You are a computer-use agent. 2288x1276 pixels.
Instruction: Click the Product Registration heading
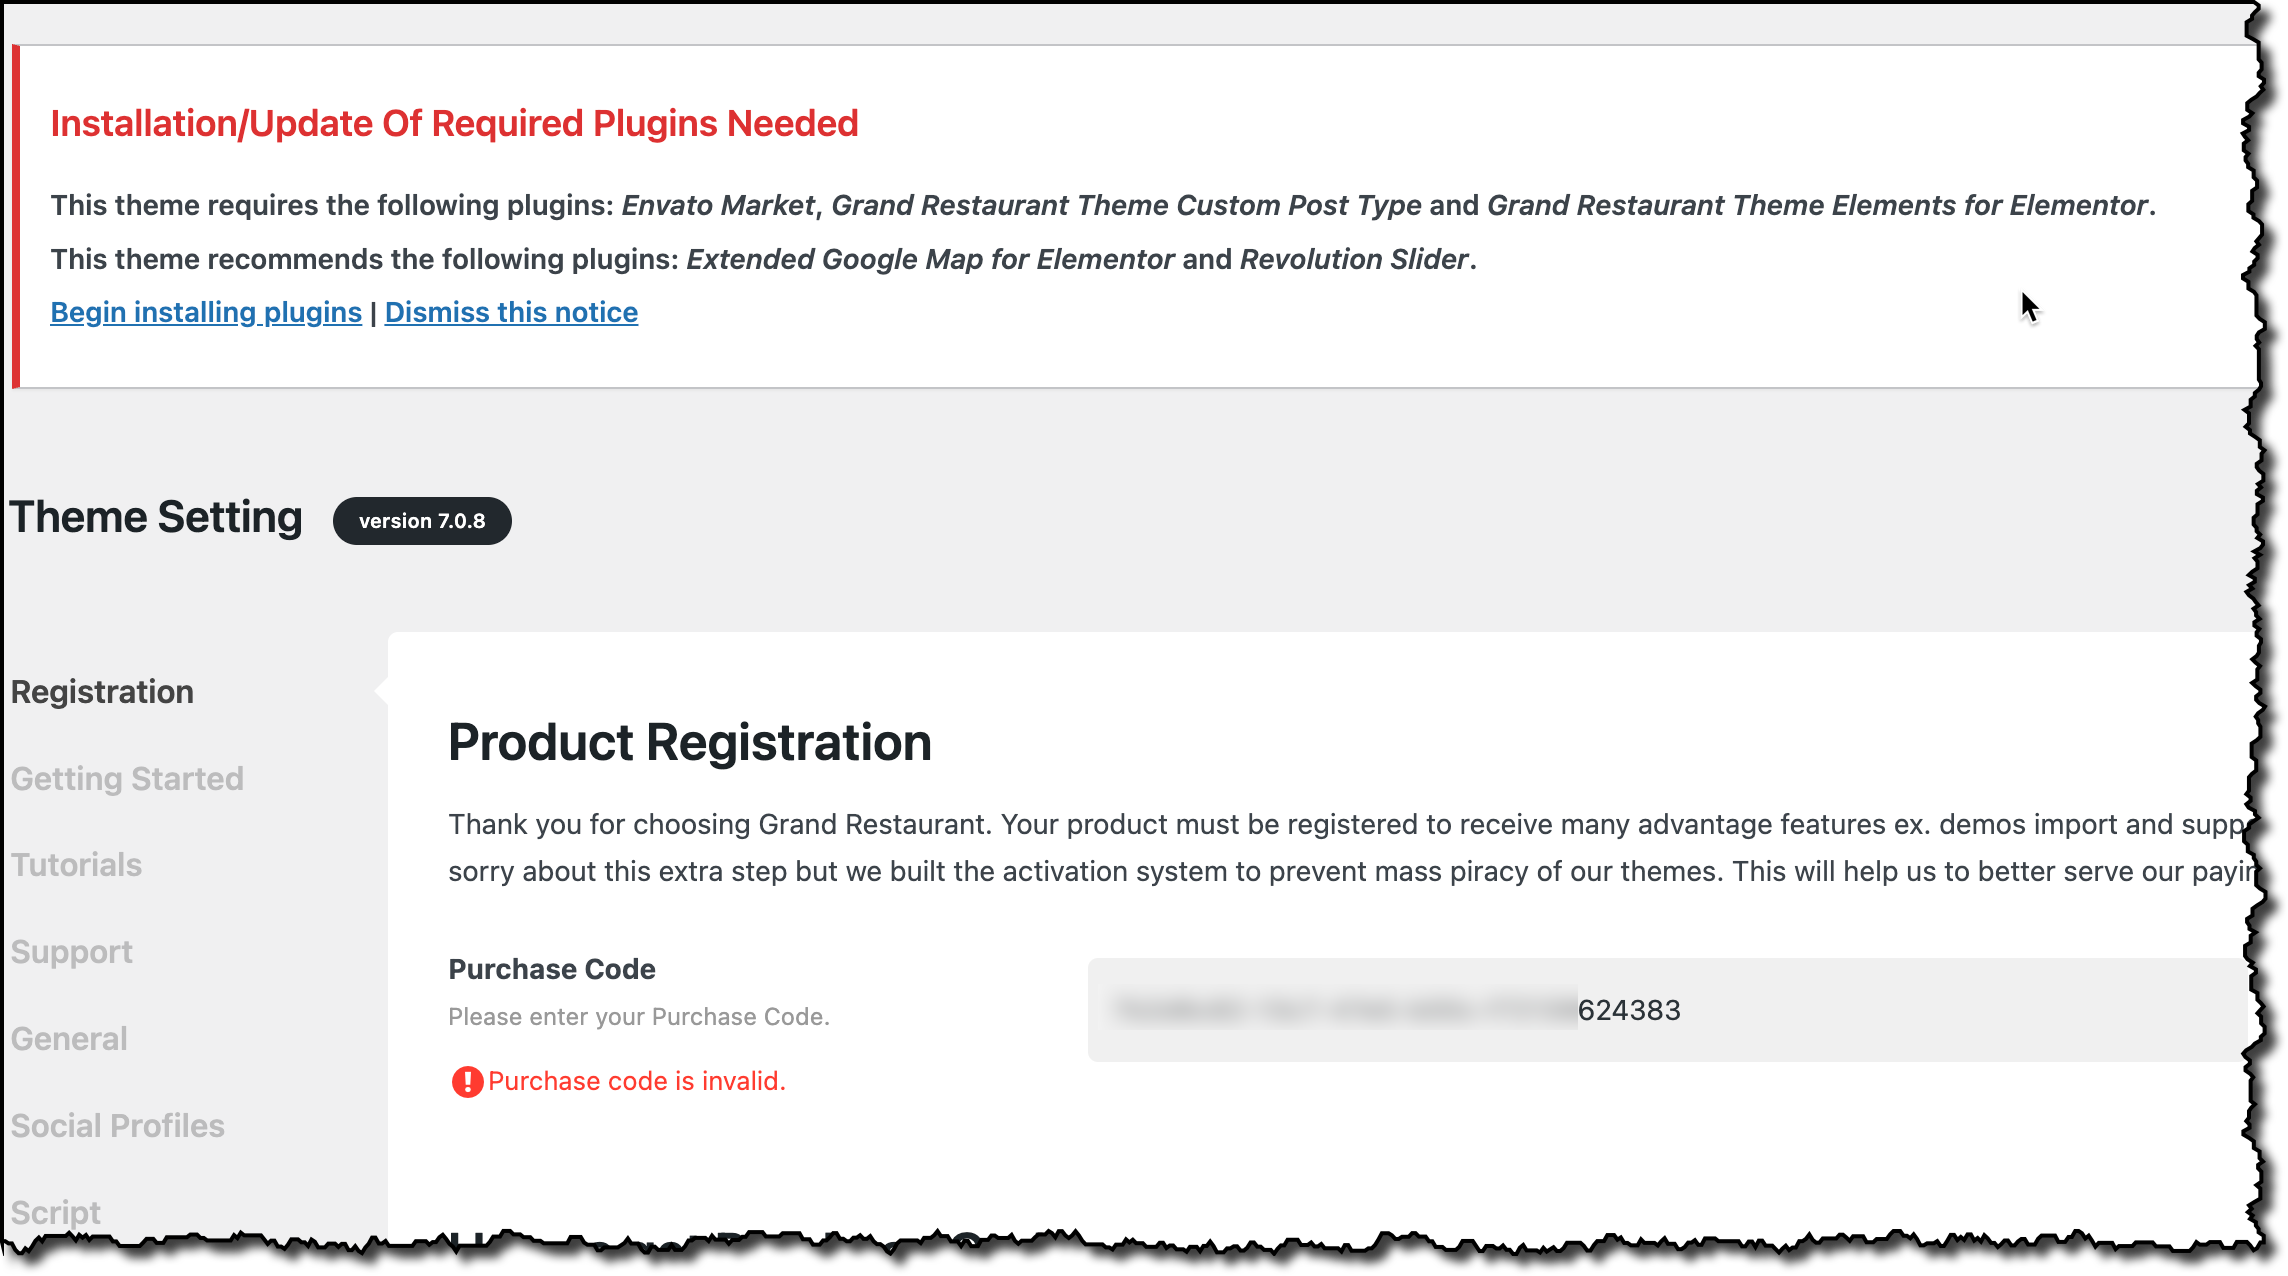coord(689,742)
